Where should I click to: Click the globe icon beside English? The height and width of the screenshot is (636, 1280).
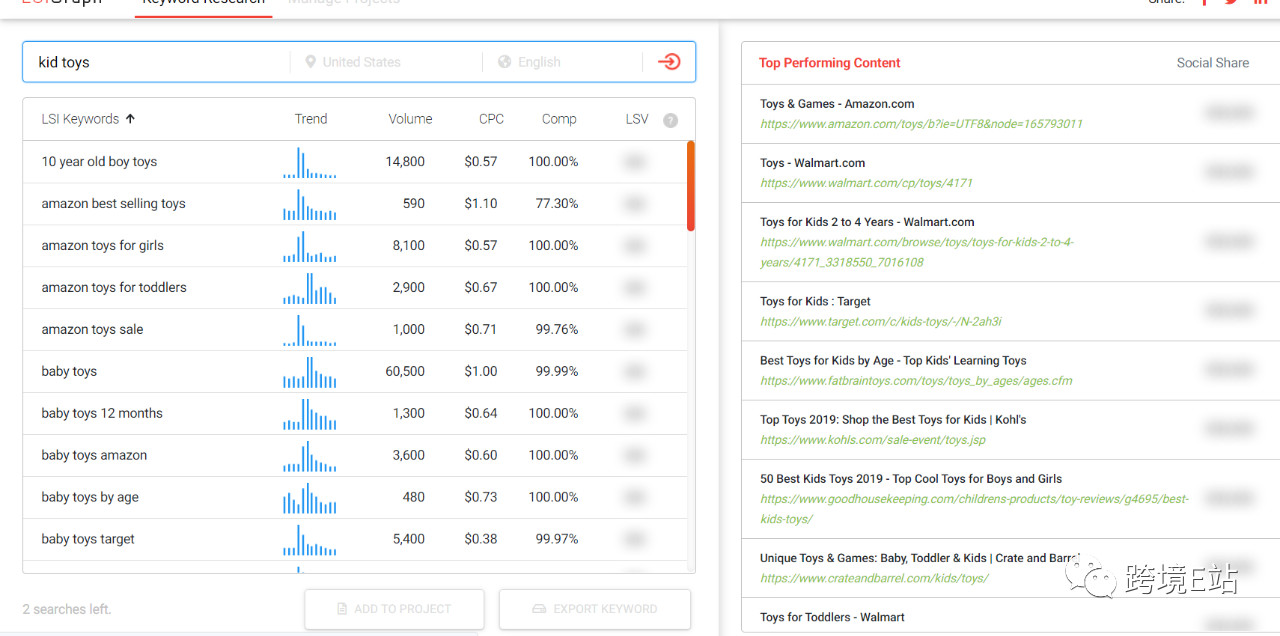pyautogui.click(x=505, y=62)
